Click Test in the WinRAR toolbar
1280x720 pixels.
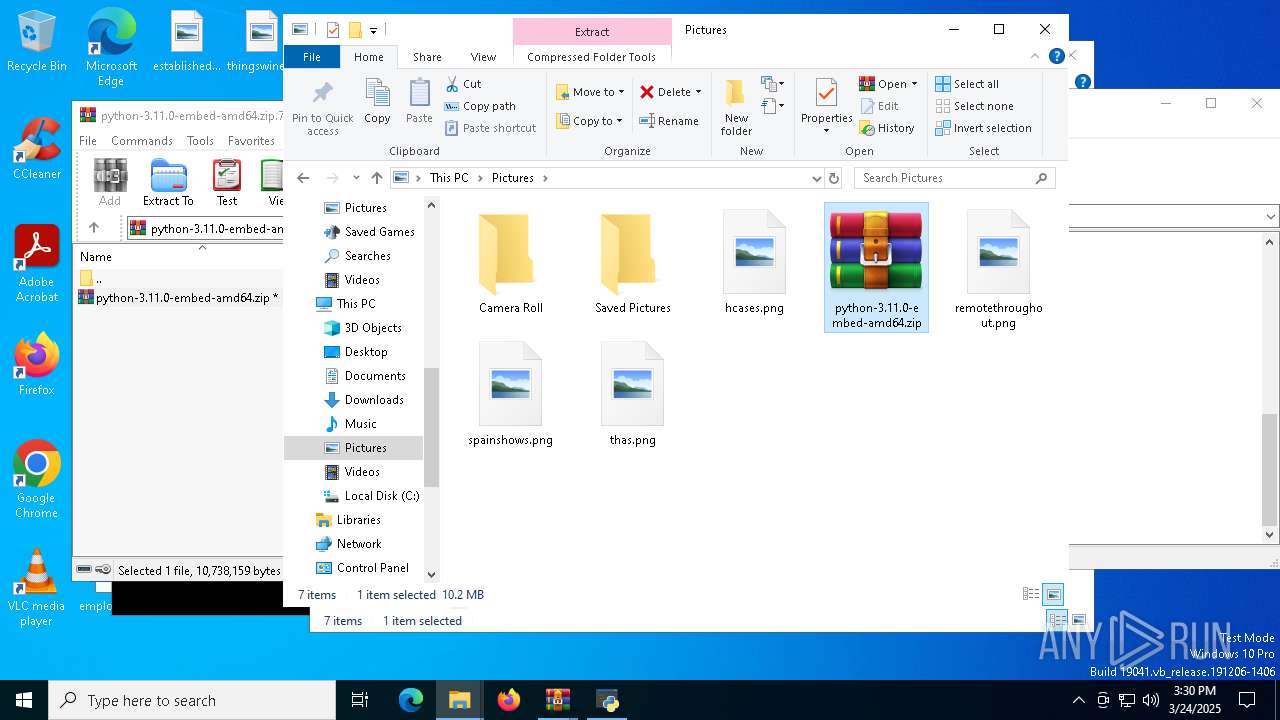tap(227, 183)
